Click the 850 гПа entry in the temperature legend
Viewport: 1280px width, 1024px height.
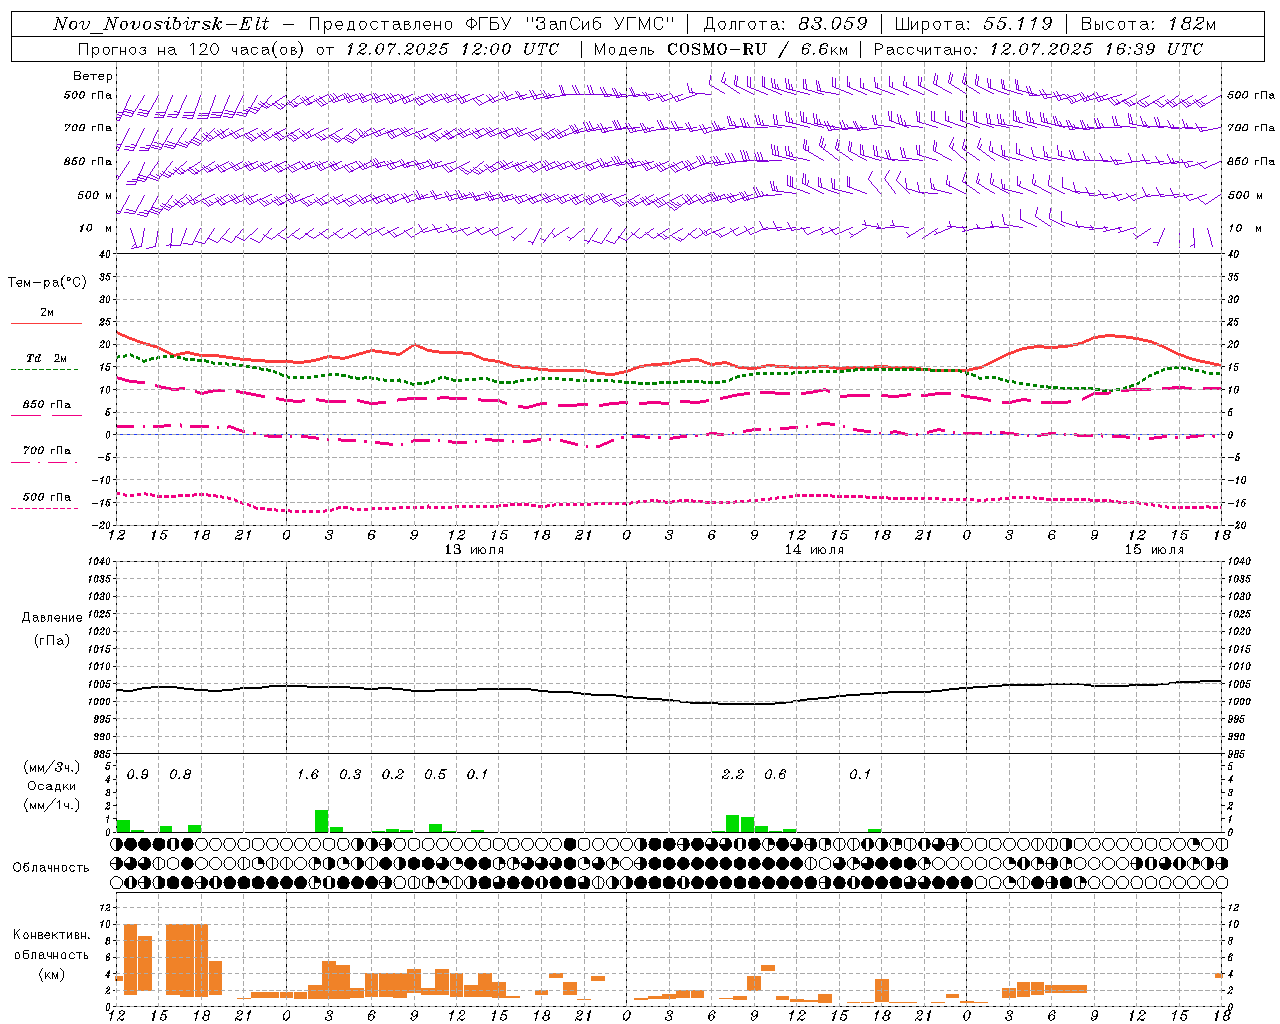[x=47, y=404]
